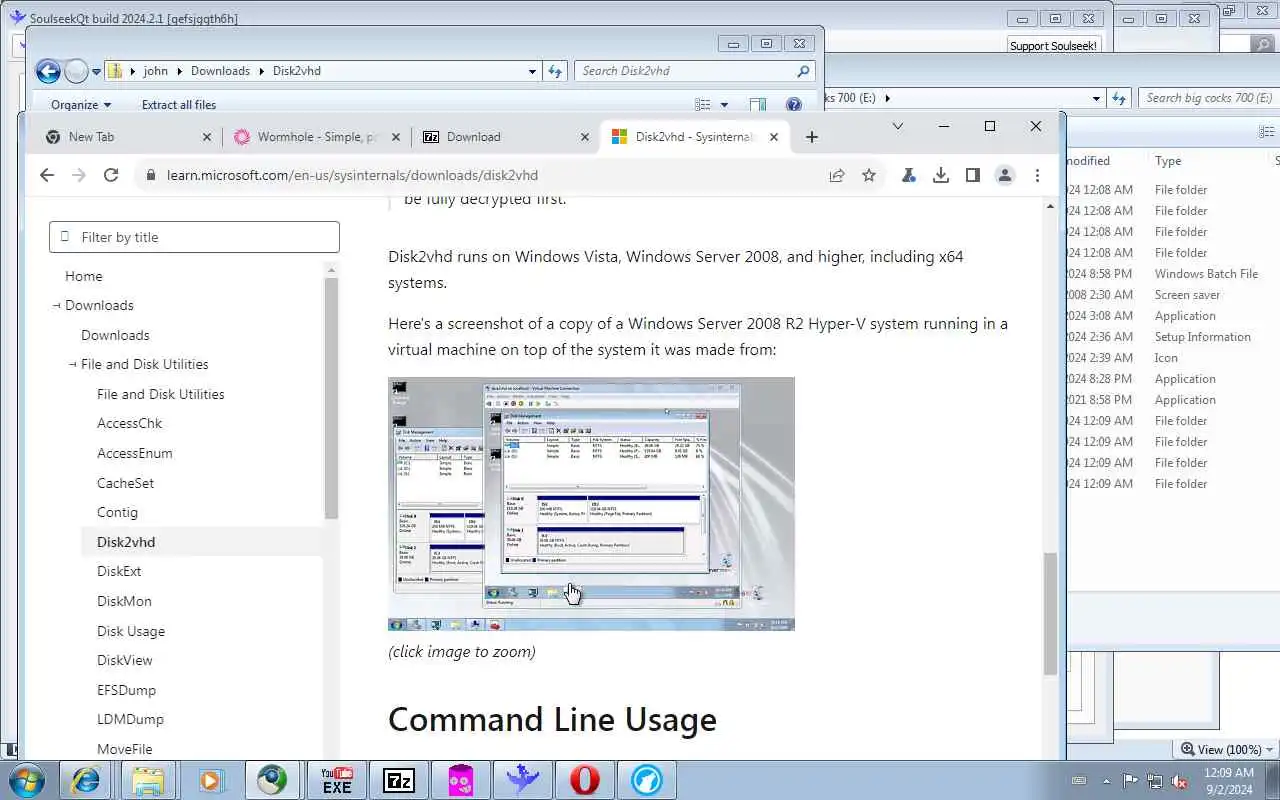The image size is (1280, 800).
Task: Toggle the Explorer preview pane
Action: 758,104
